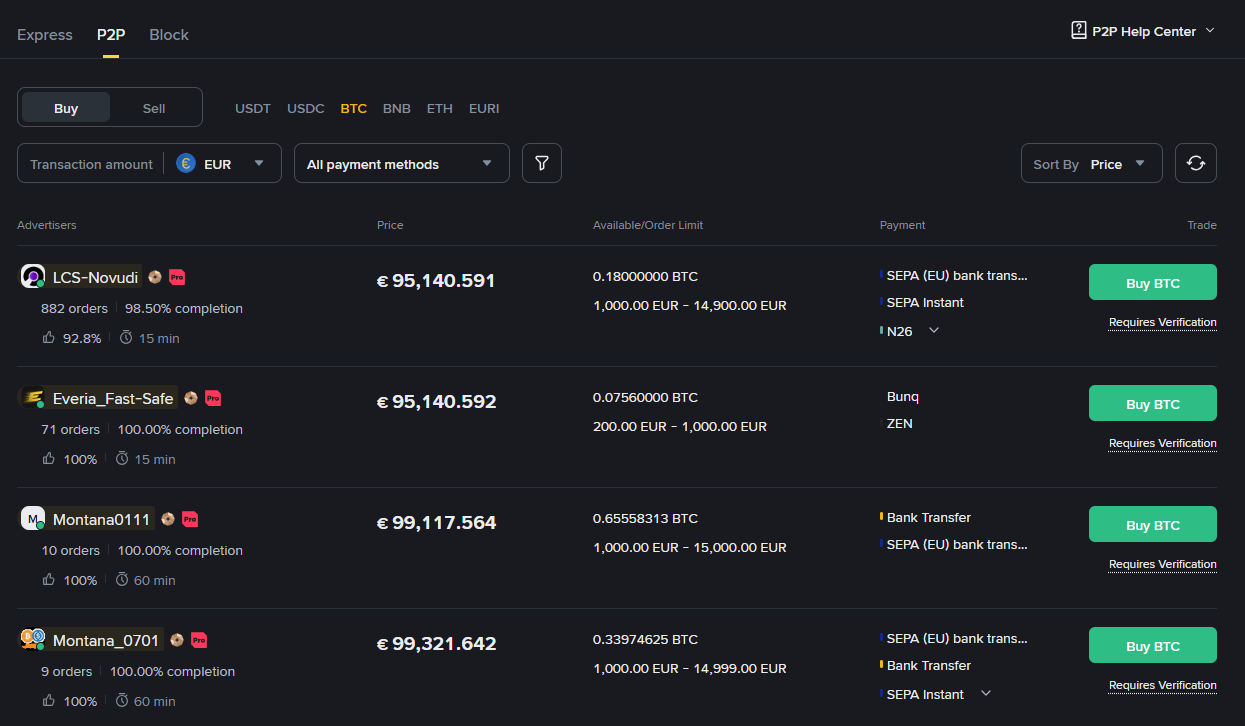
Task: Switch to Buy mode
Action: [x=66, y=108]
